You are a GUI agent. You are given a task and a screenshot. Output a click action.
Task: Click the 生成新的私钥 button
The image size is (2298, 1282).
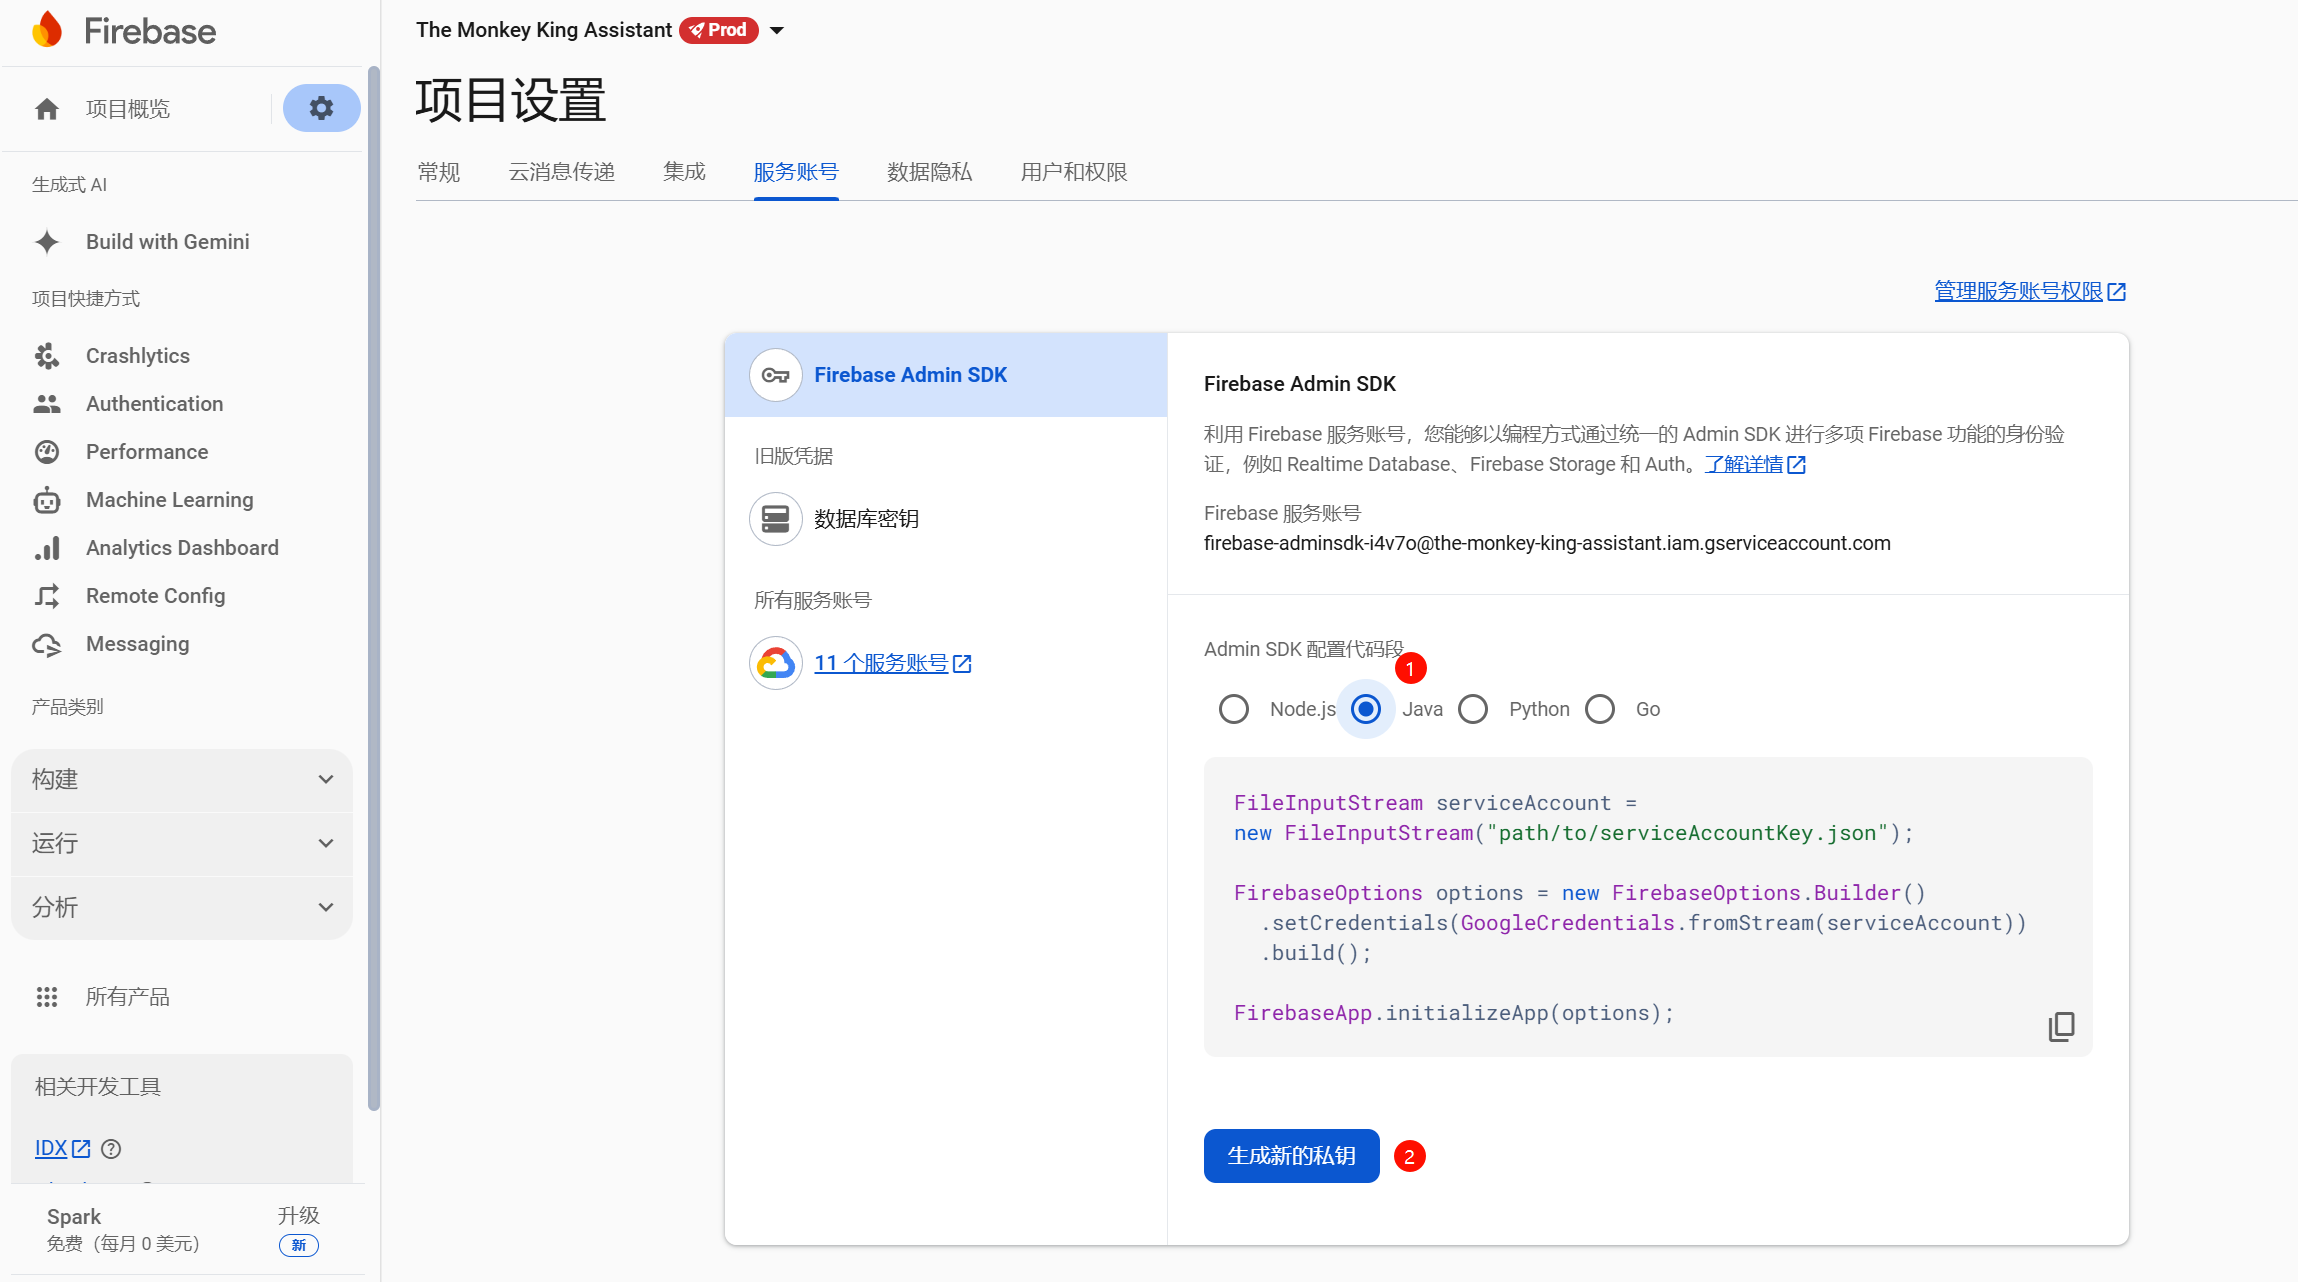[1291, 1156]
